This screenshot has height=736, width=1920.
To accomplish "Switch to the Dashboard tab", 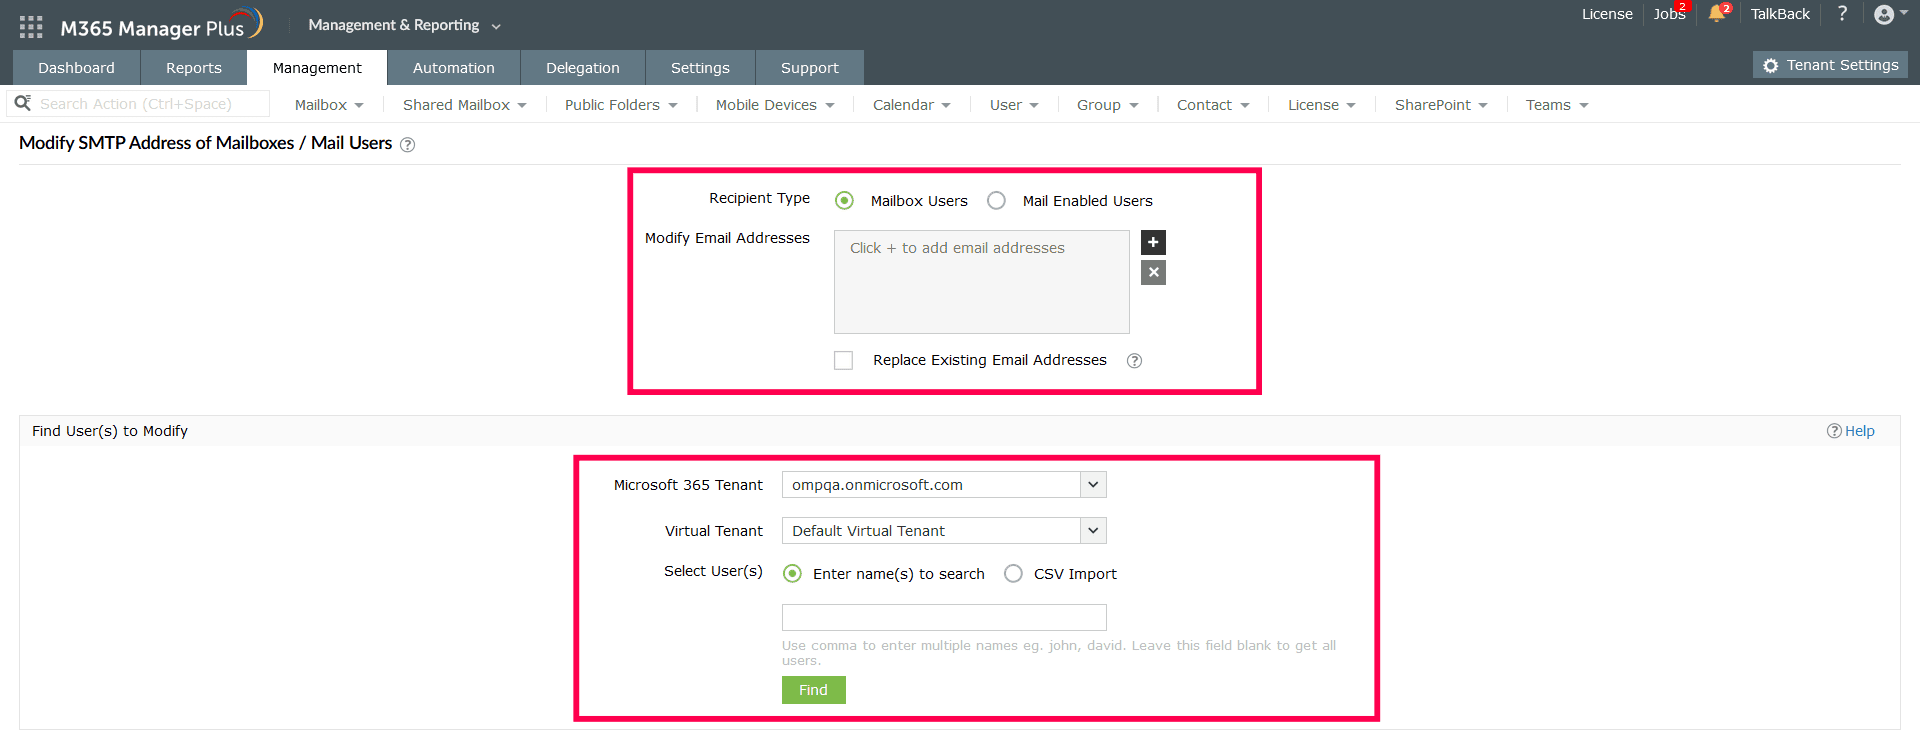I will [x=76, y=68].
